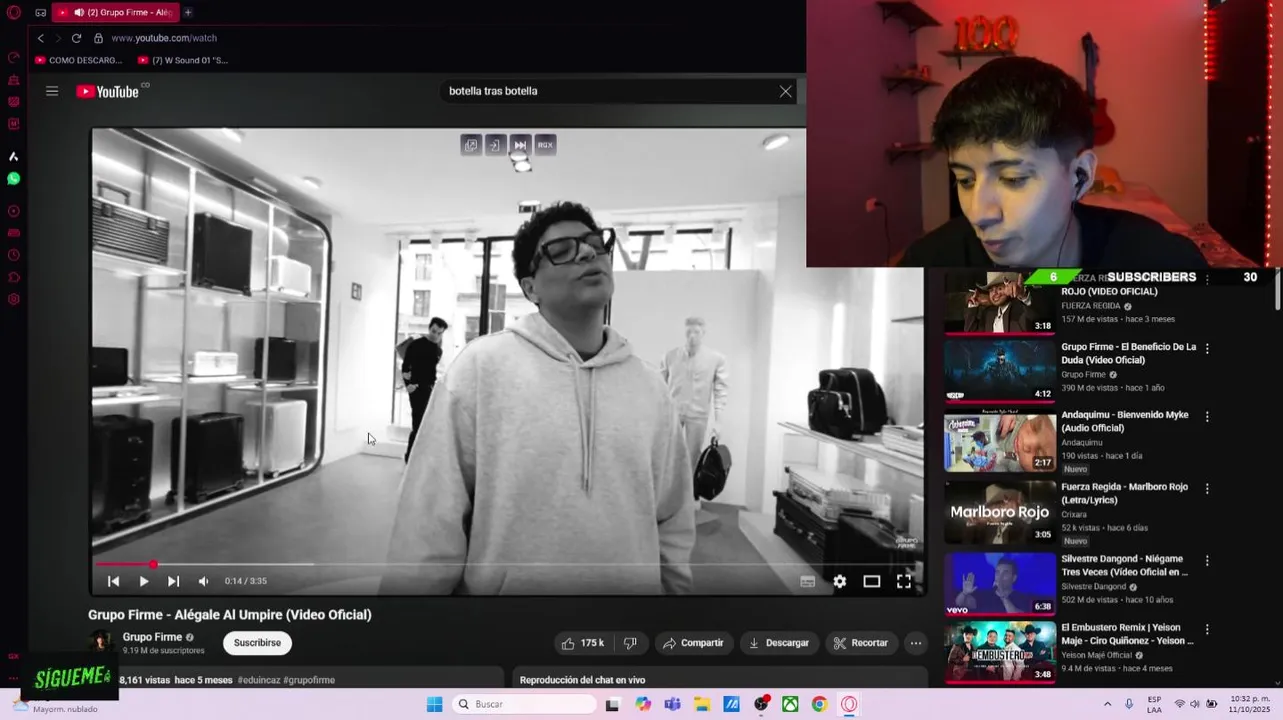Open the tab islands workspace icon

pyautogui.click(x=41, y=12)
